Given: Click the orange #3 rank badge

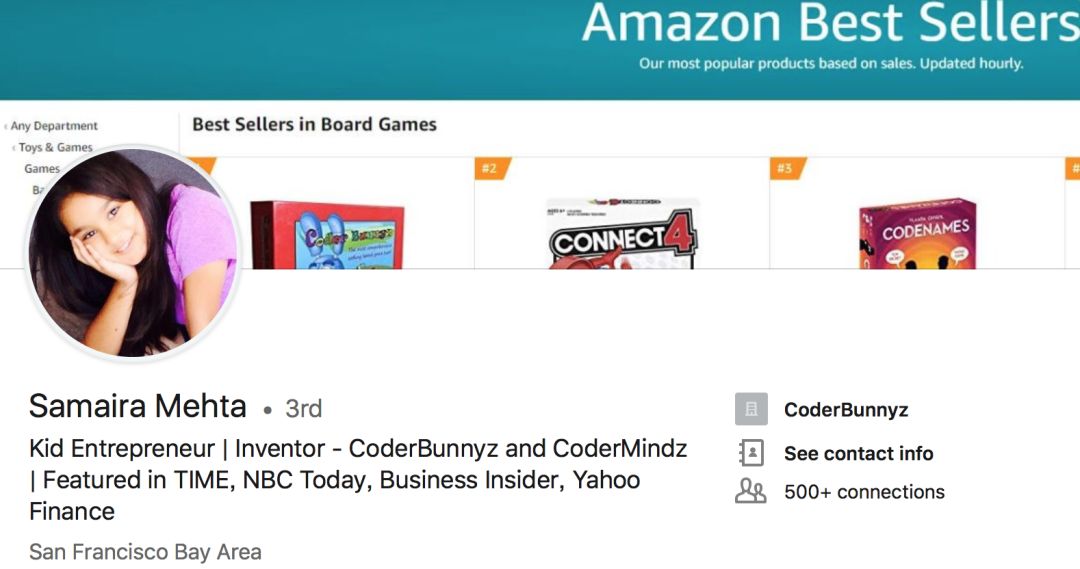Looking at the screenshot, I should (785, 168).
